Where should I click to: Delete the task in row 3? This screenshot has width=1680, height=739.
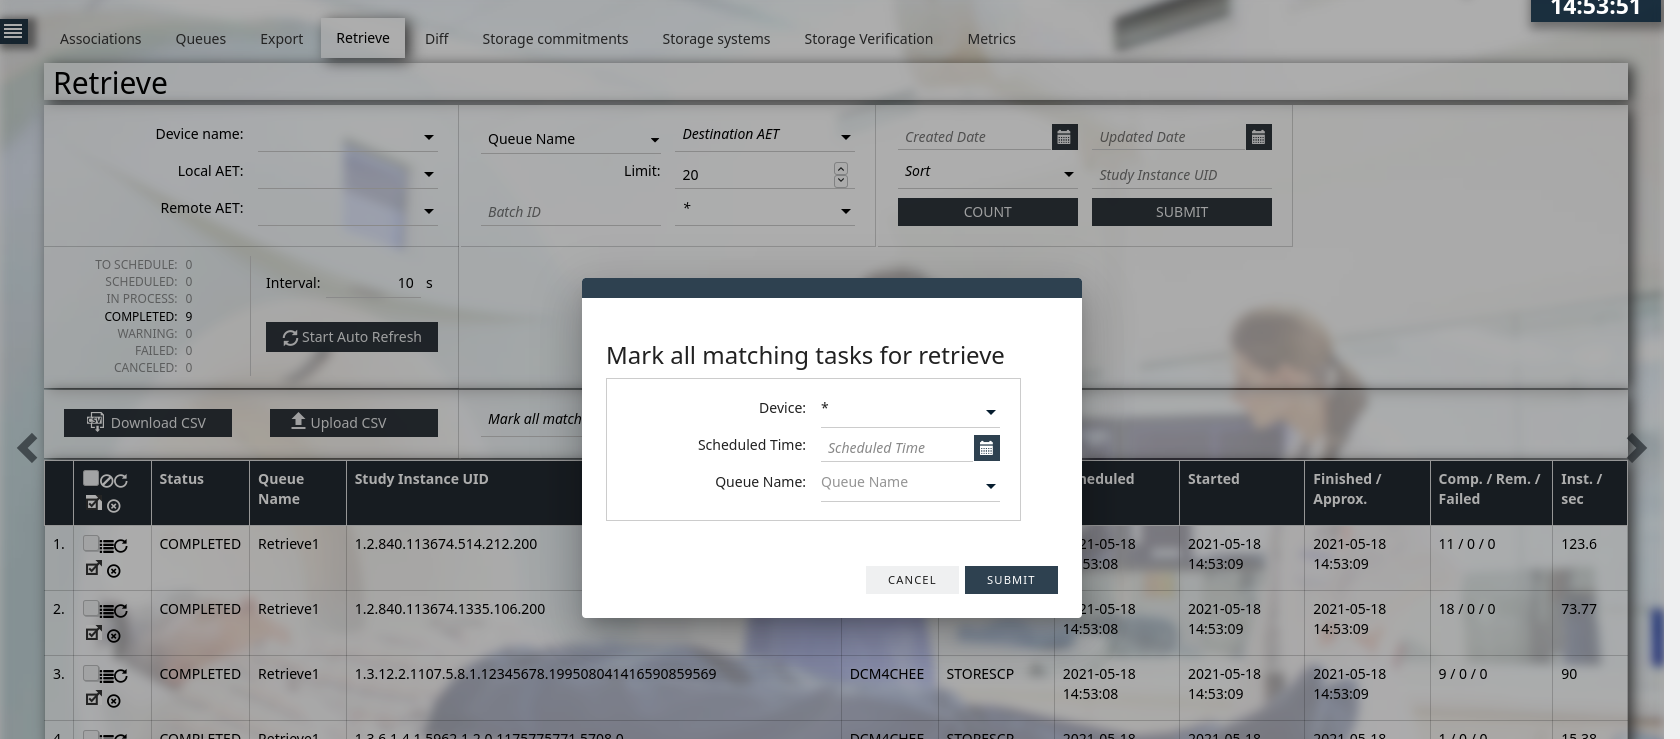coord(113,701)
